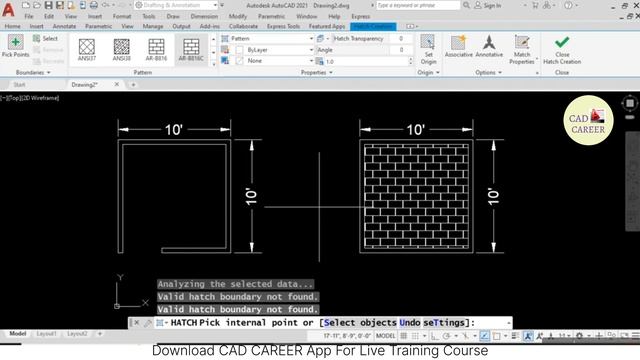Open the Draw menu
The image size is (640, 360).
click(173, 16)
